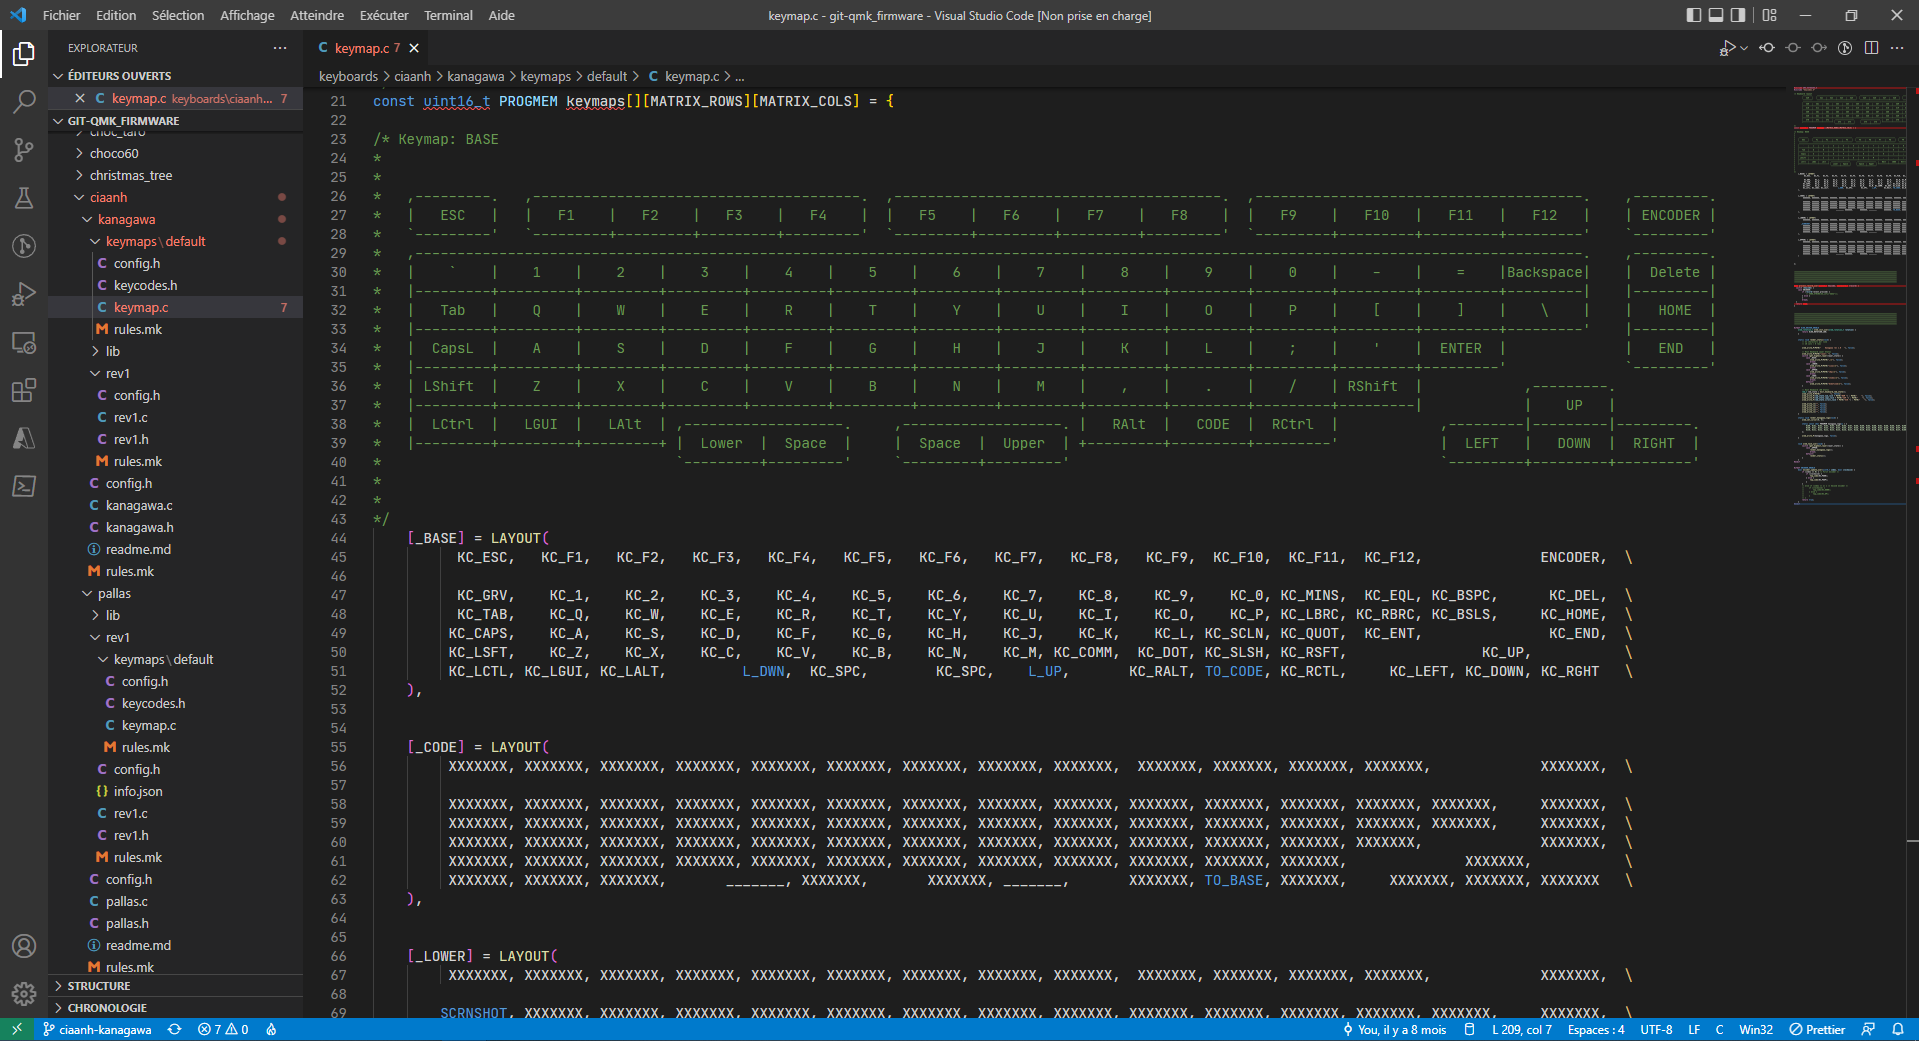
Task: Toggle the bottom panel layout button
Action: [x=1716, y=15]
